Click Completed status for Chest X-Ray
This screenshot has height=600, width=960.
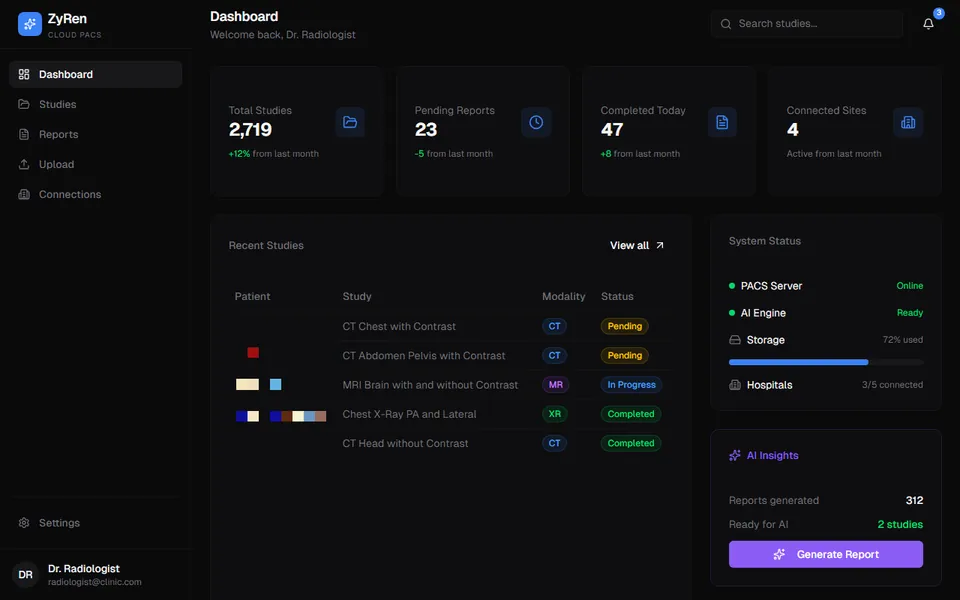631,414
